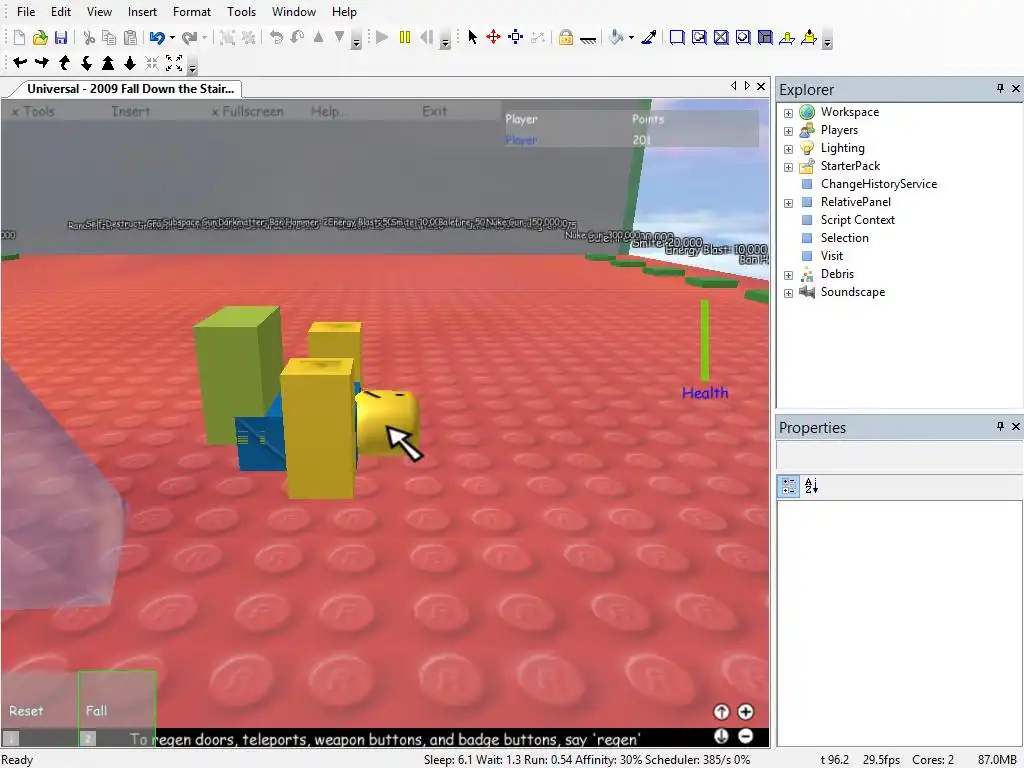Screen dimensions: 1024x768
Task: Click the Paste clipboard icon
Action: (x=131, y=38)
